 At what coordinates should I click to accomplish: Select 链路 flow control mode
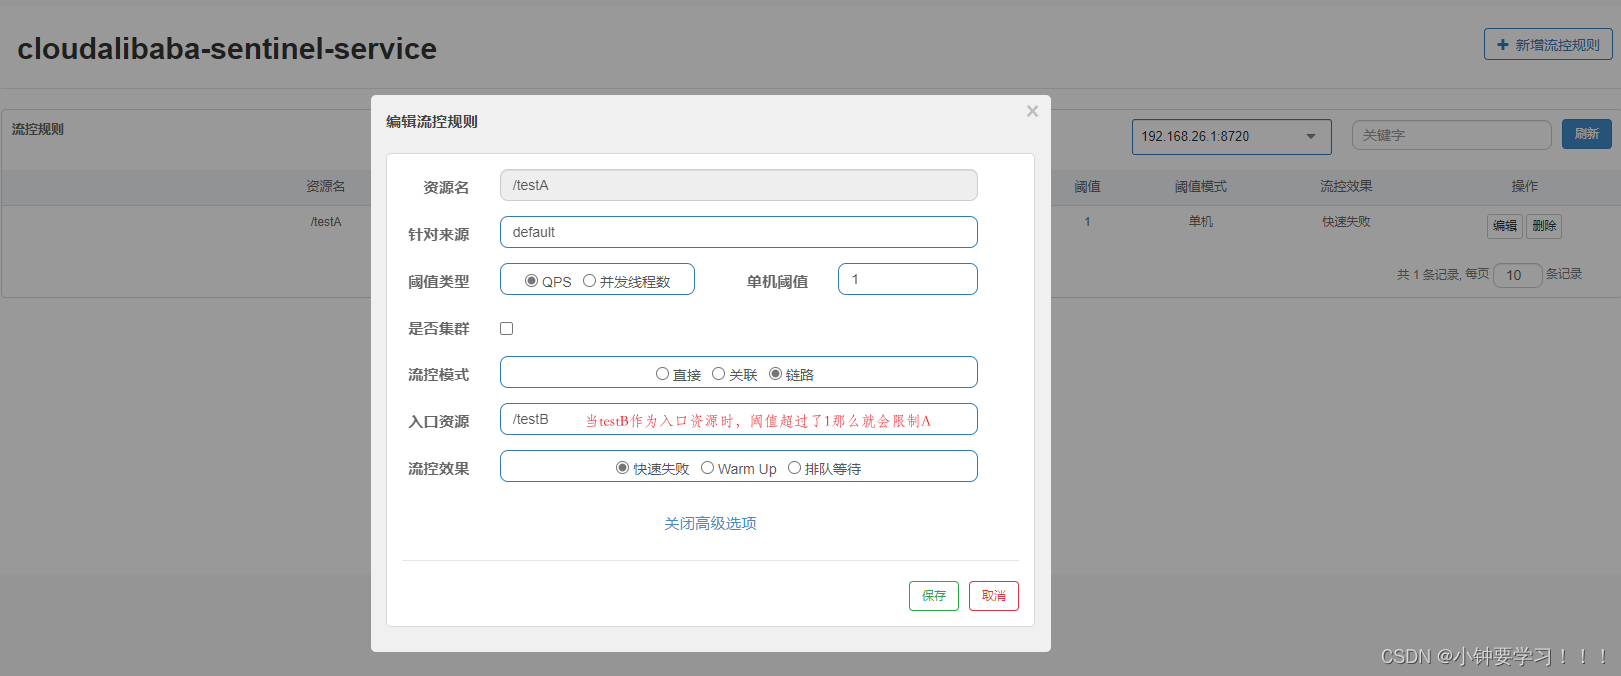775,374
